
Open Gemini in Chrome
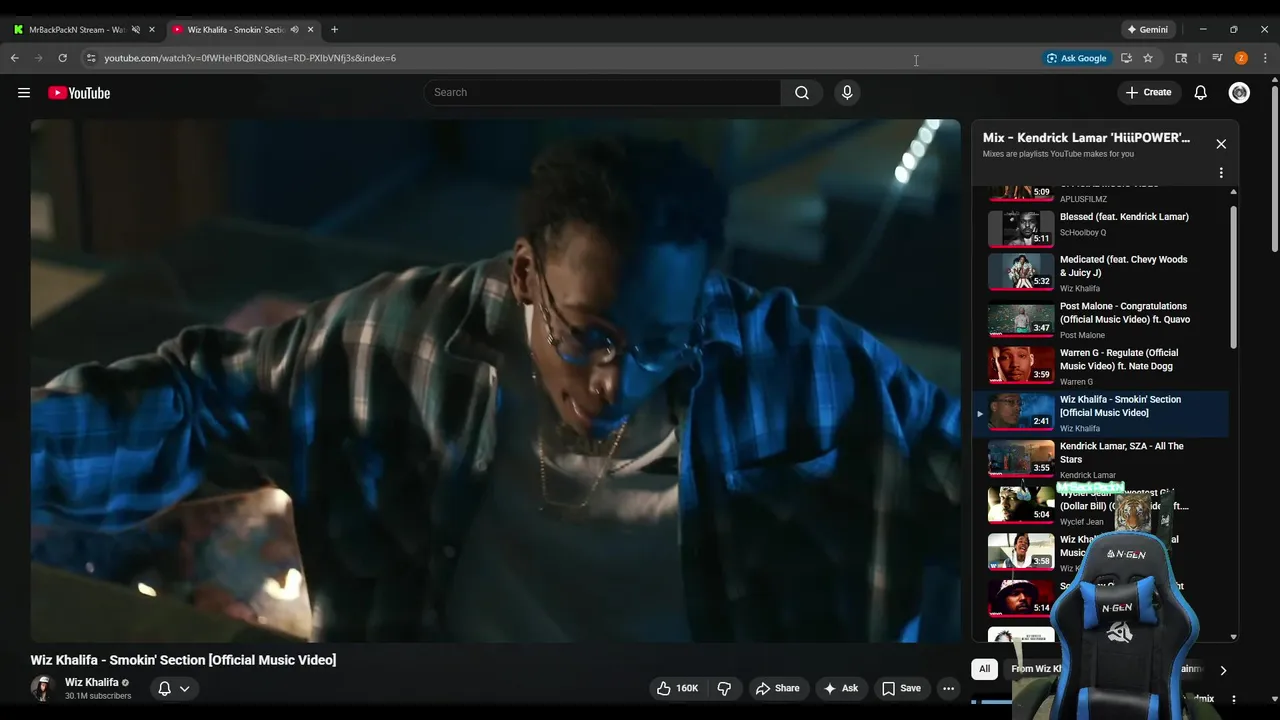tap(1148, 30)
